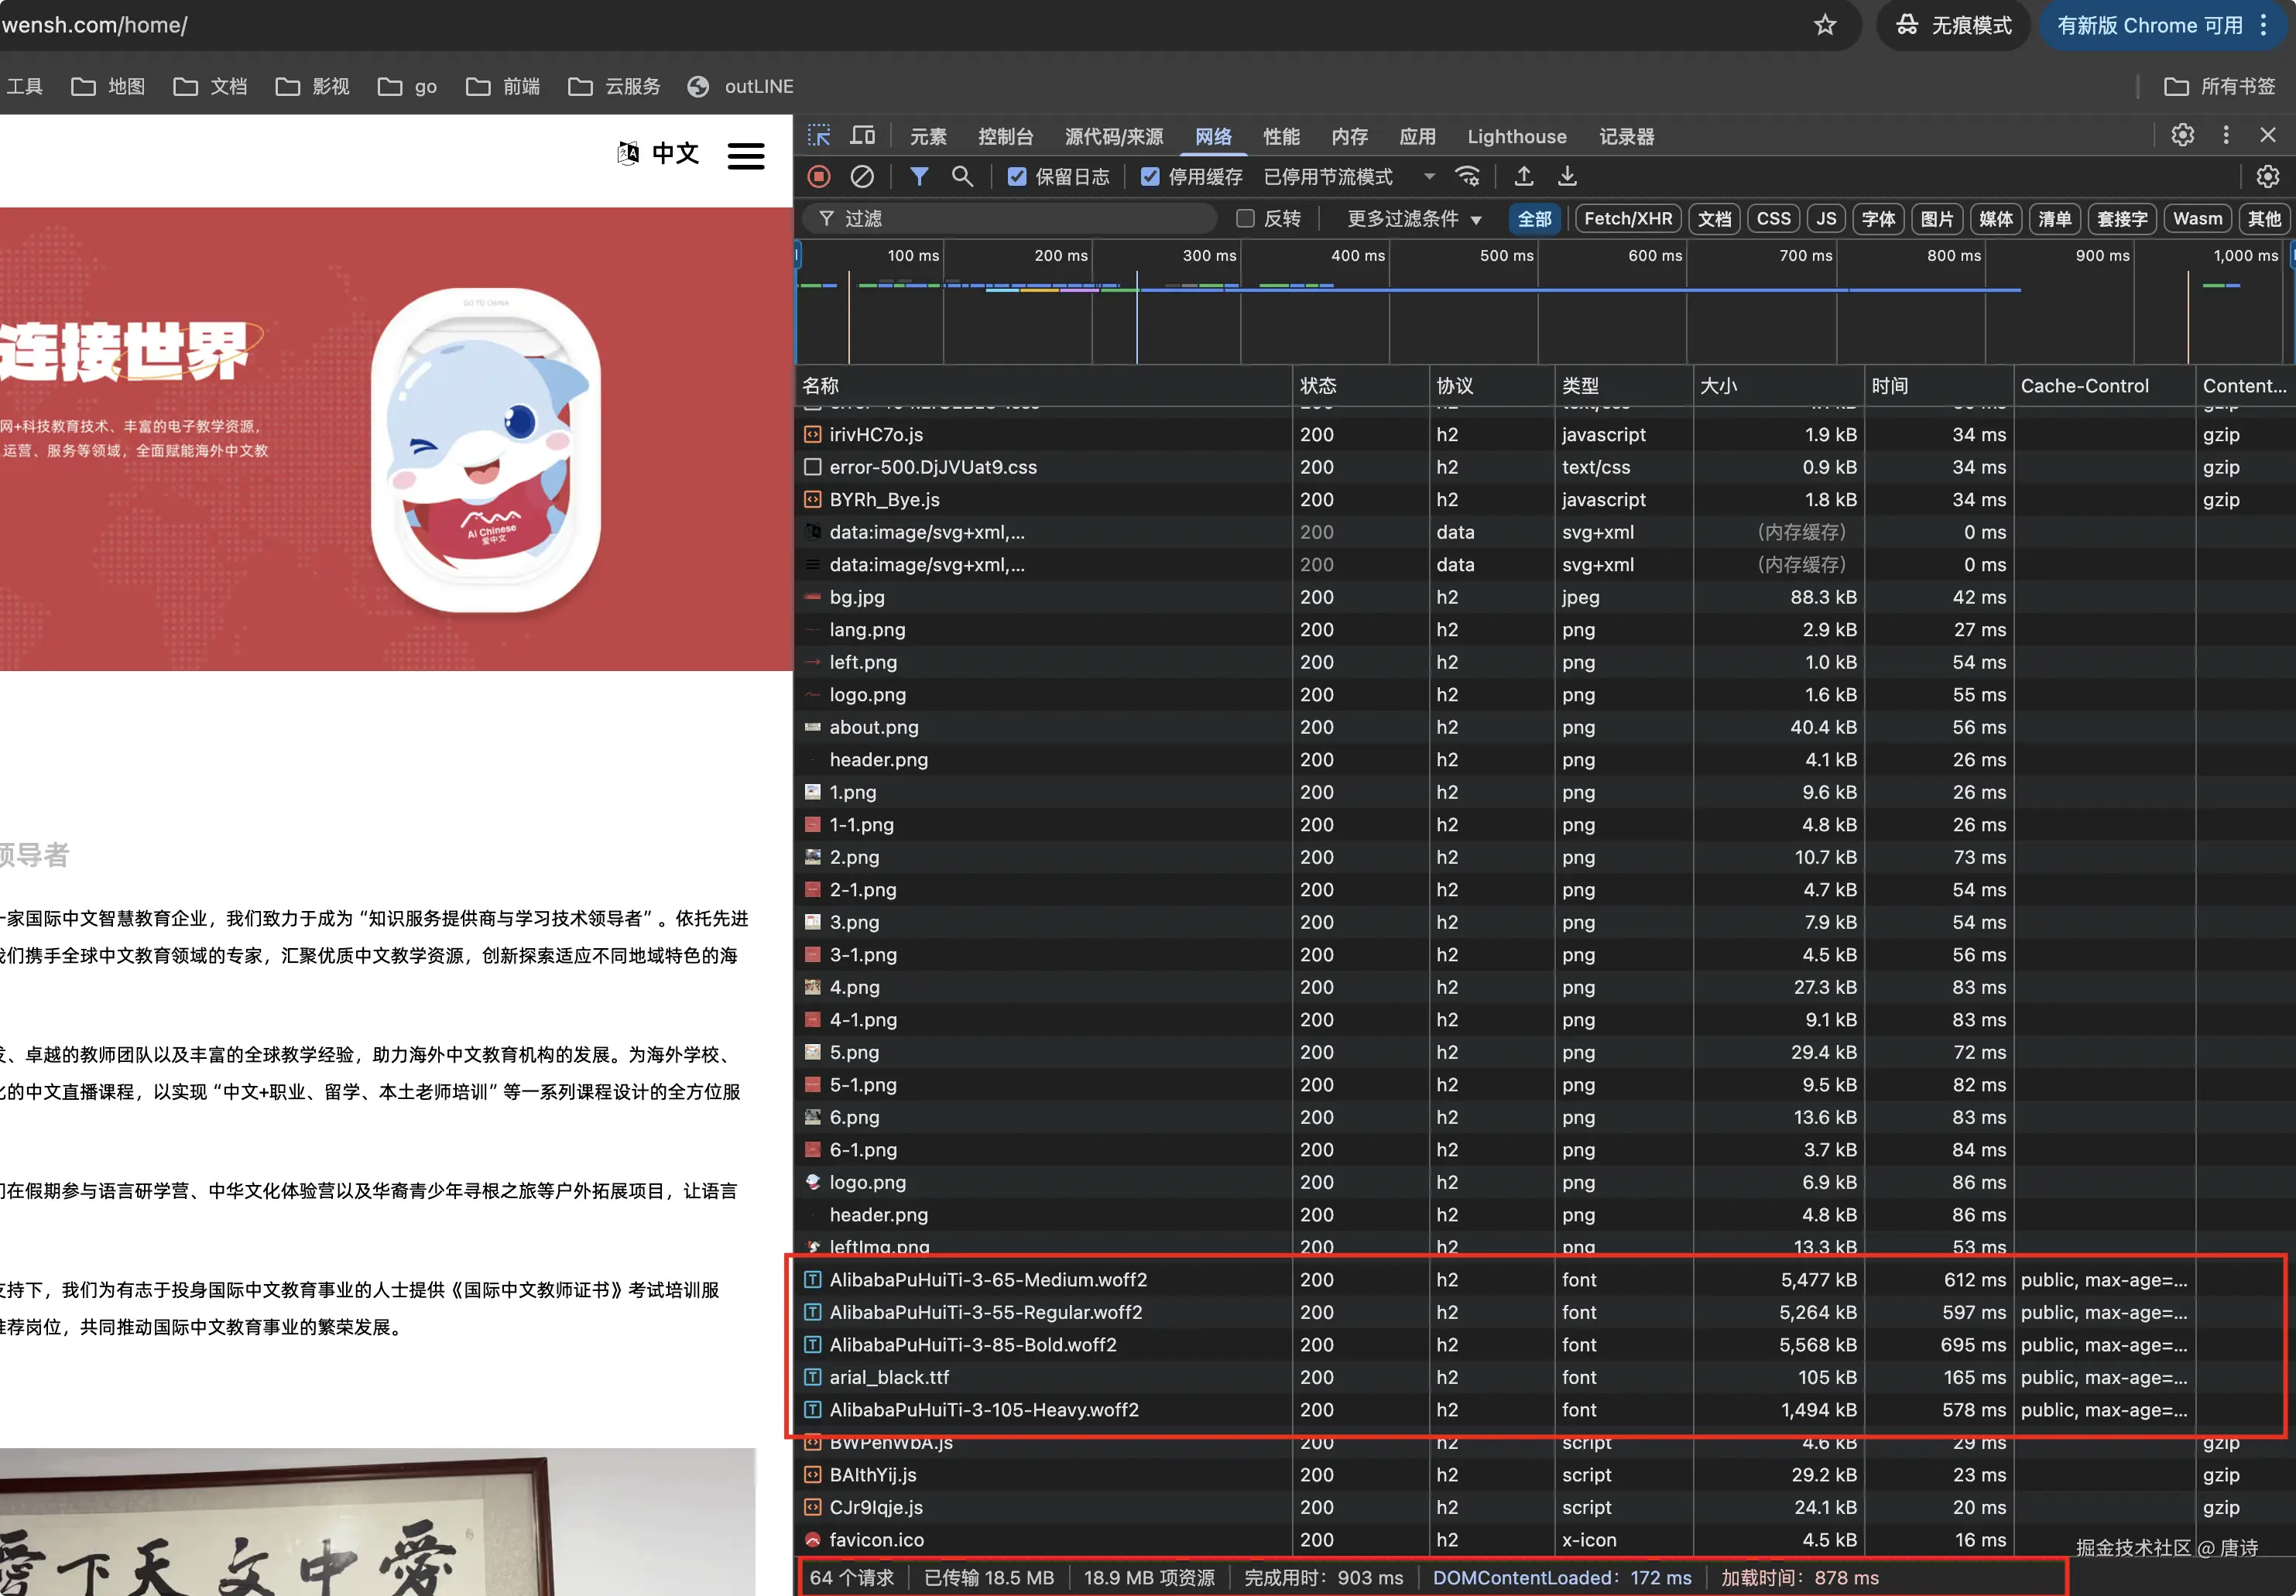Open the network search magnifier

[962, 177]
